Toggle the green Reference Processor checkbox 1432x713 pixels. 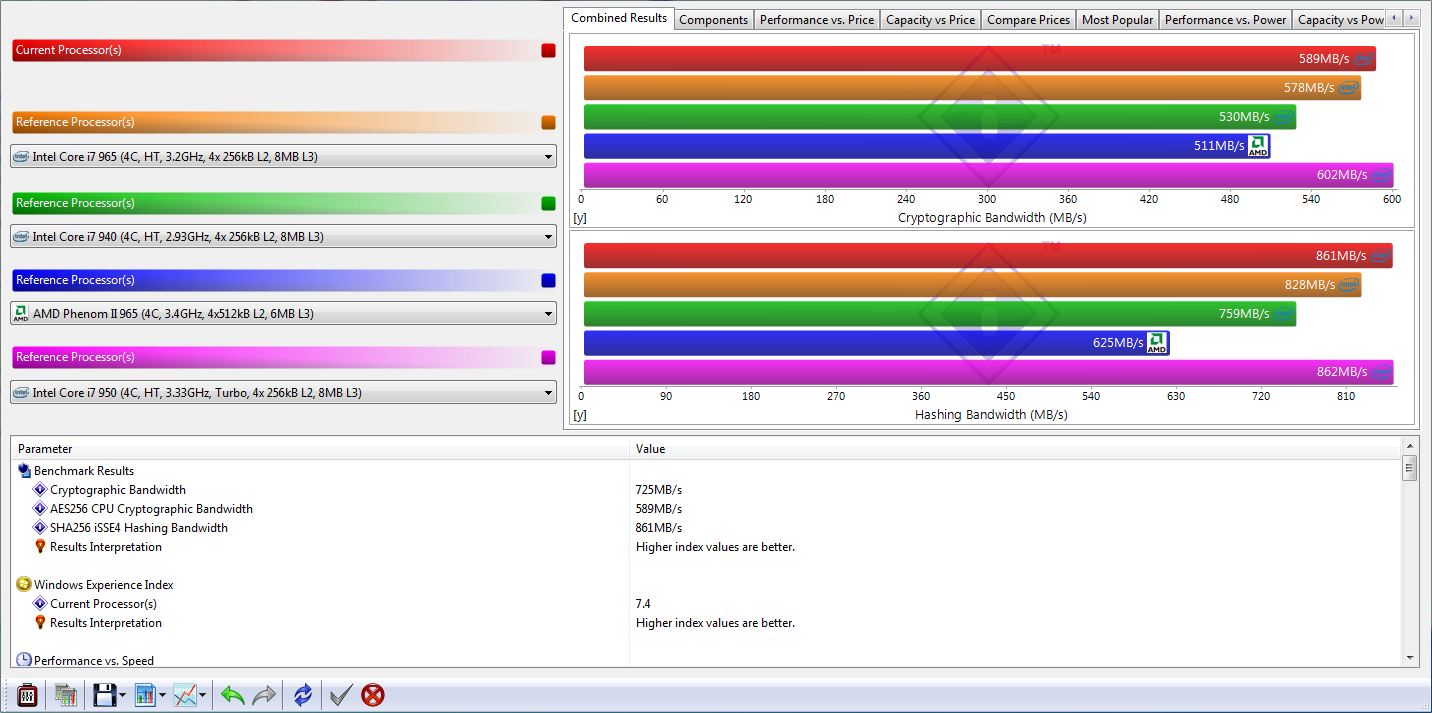(x=548, y=203)
